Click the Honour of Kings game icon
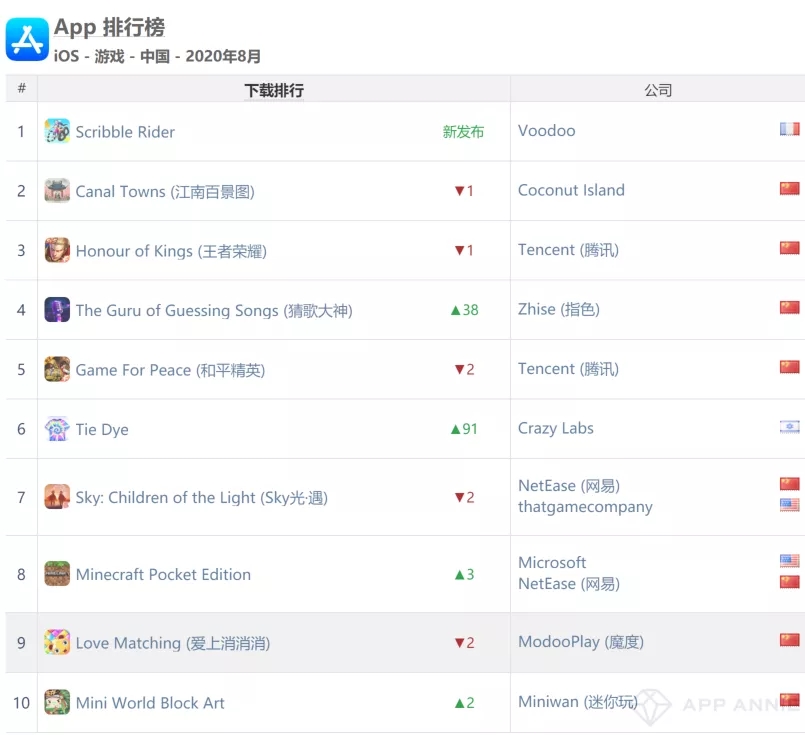This screenshot has width=805, height=735. [57, 250]
